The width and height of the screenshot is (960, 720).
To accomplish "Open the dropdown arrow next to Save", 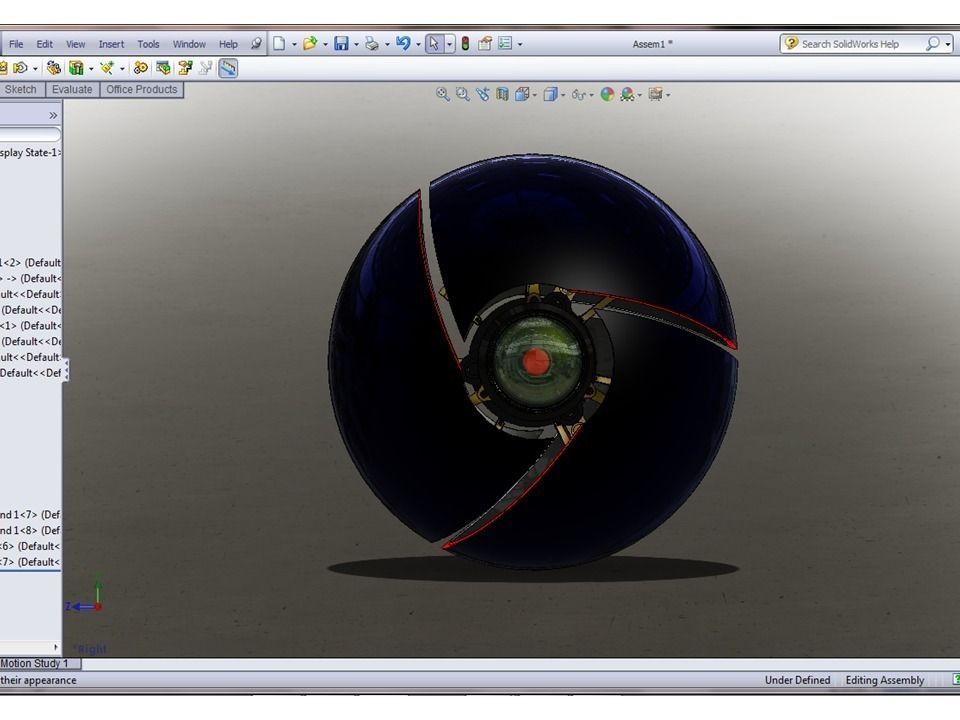I will (356, 44).
